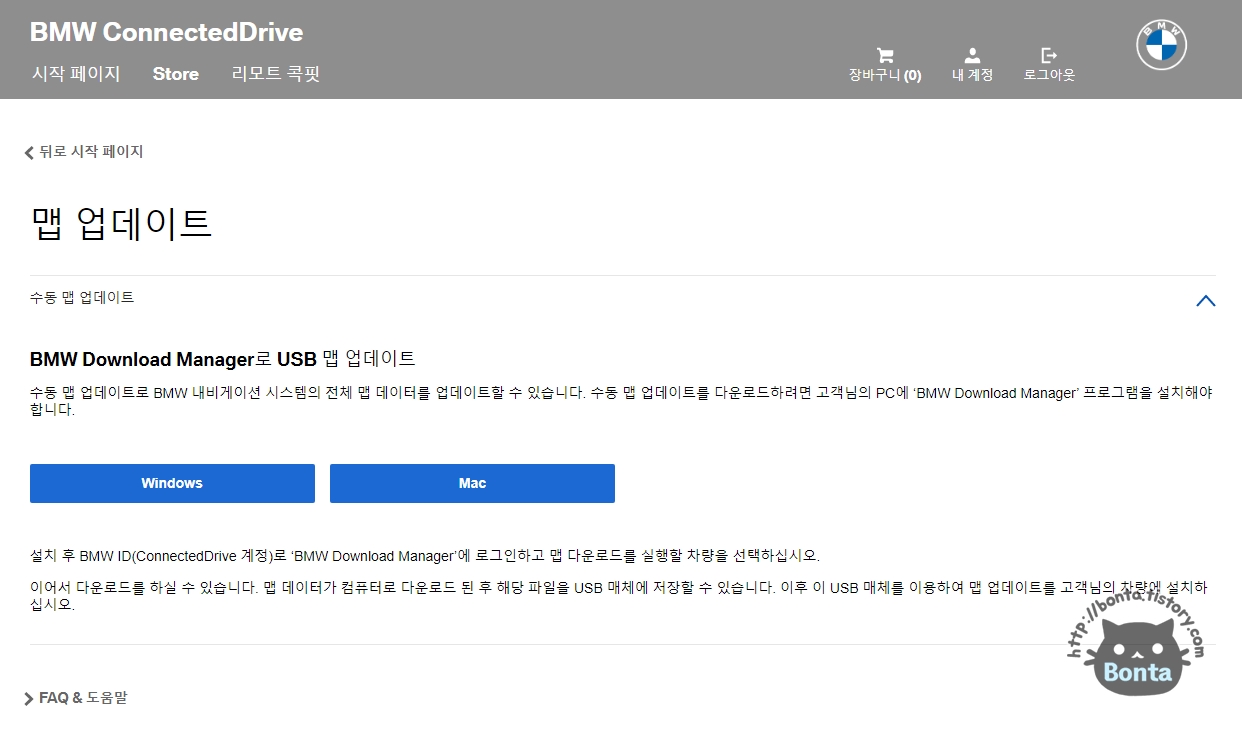Screen dimensions: 1242x754
Task: Click the 로그아웃 logout icon
Action: click(1049, 55)
